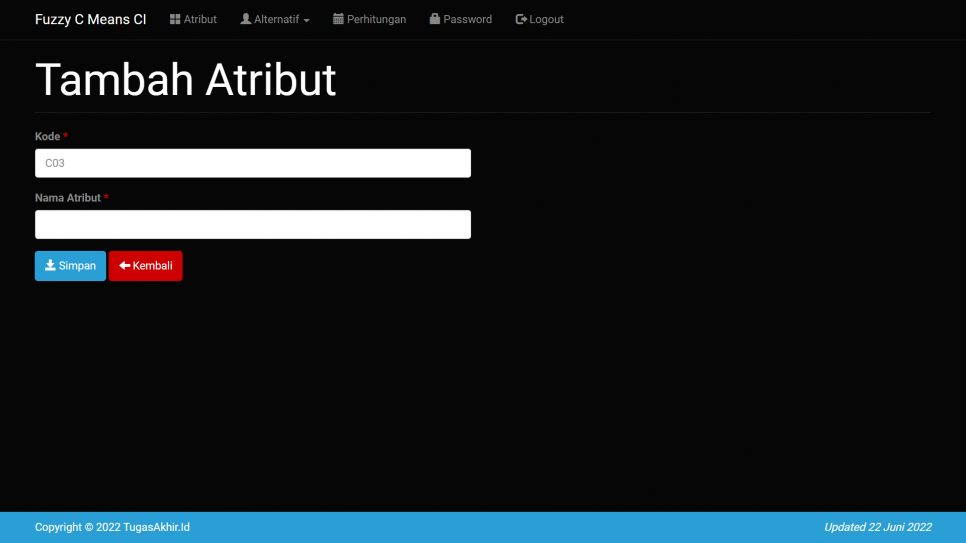Expand the Alternatif dropdown caret
Image resolution: width=966 pixels, height=543 pixels.
click(306, 20)
